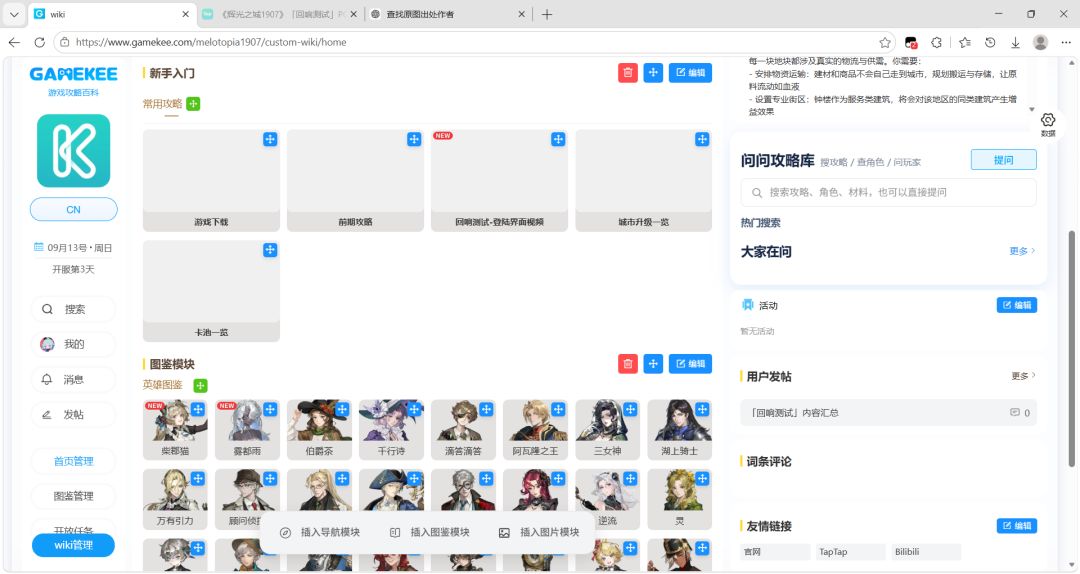The image size is (1080, 574).
Task: Open the 游戏下载 card
Action: coord(211,181)
